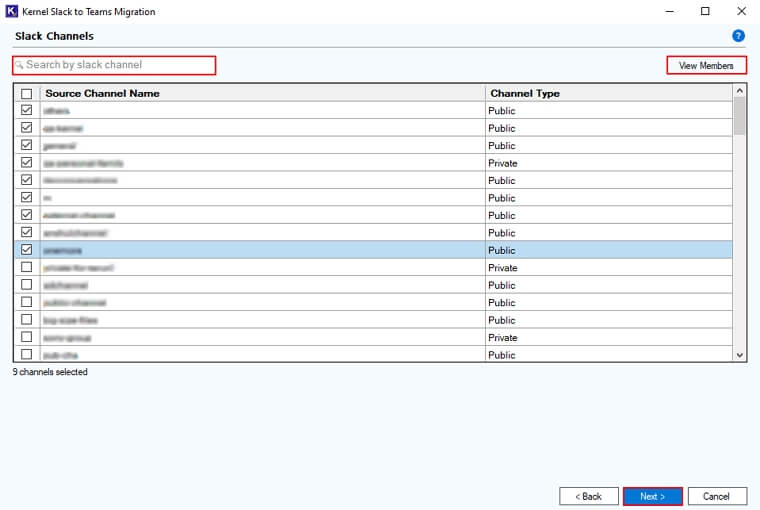Check the first unchecked Private row's checkbox
760x510 pixels.
pos(27,267)
